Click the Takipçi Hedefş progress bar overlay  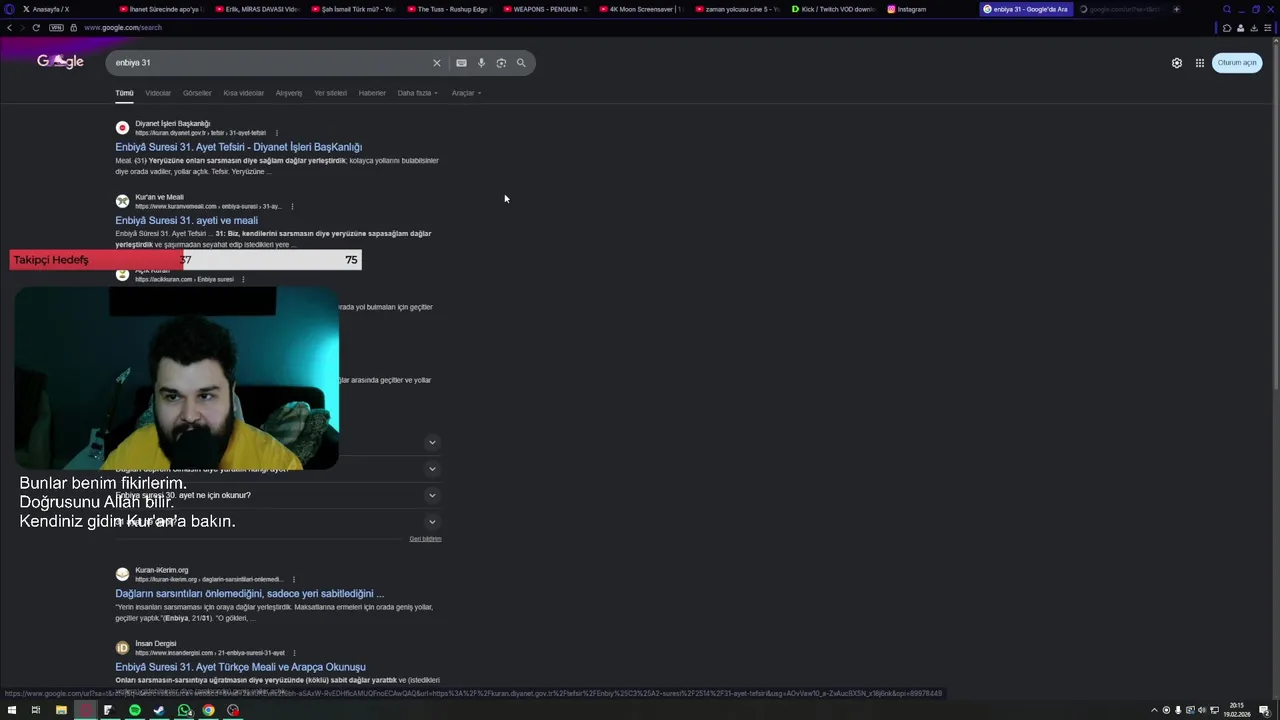[x=185, y=260]
